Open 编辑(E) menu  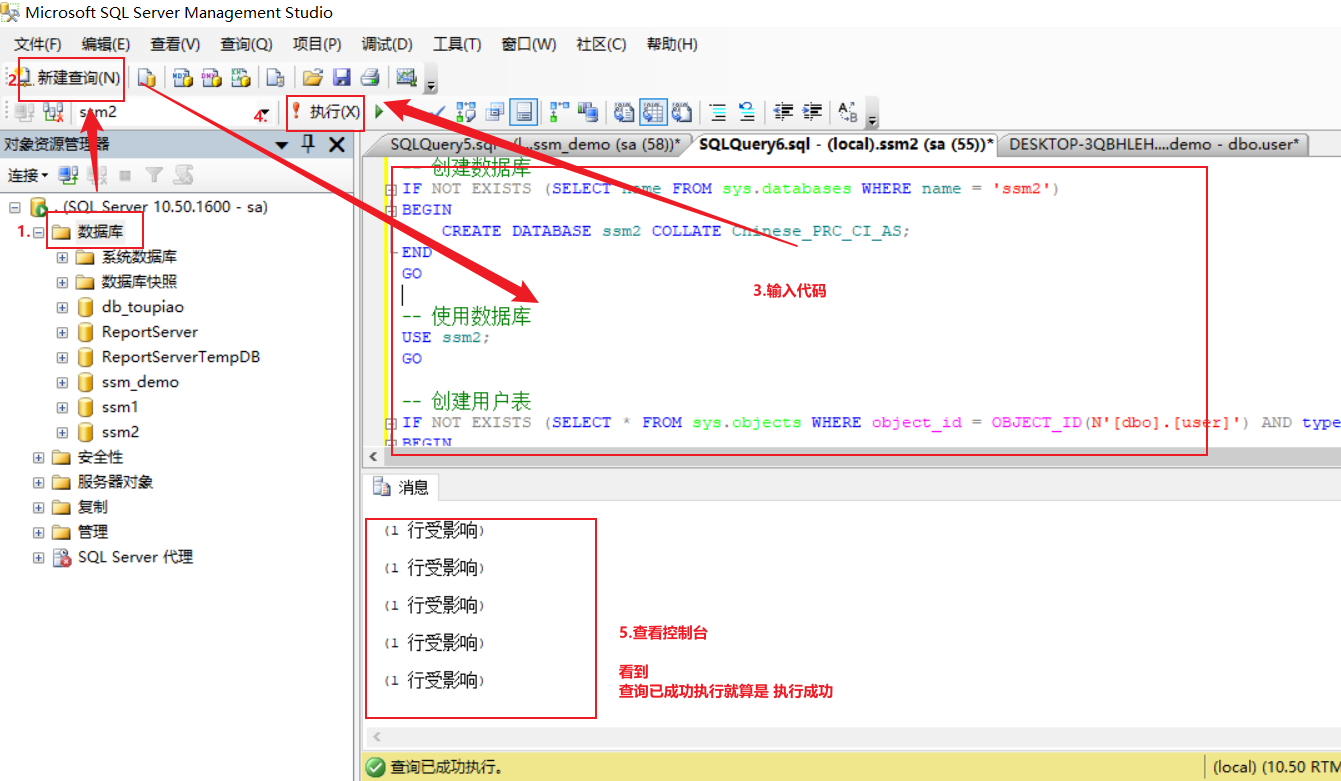(105, 44)
